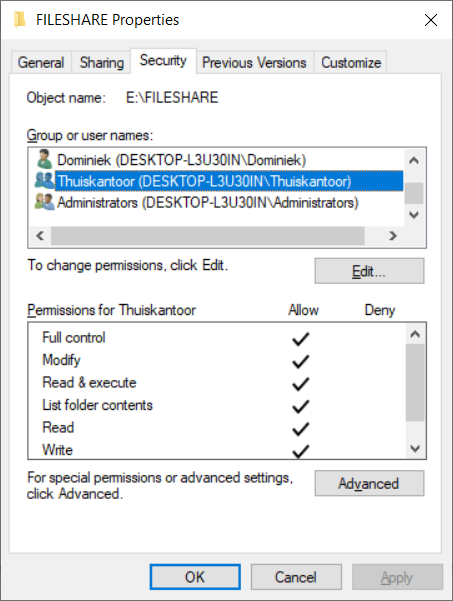Click the Thuiskantoor group icon

44,180
